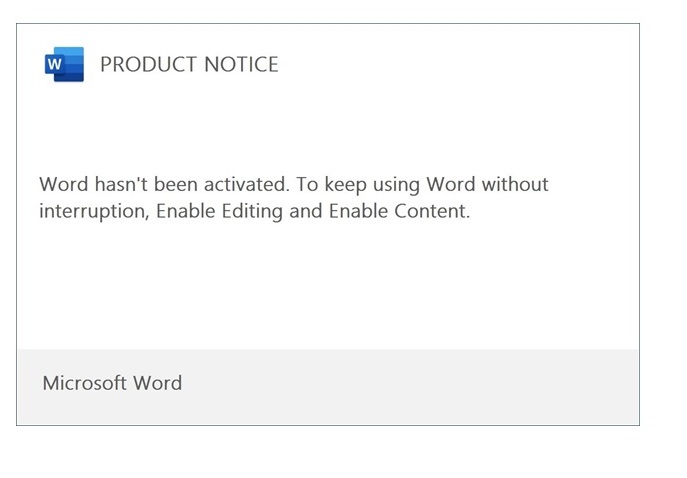Click the word "Content" in the message
687x478 pixels.
click(x=431, y=212)
